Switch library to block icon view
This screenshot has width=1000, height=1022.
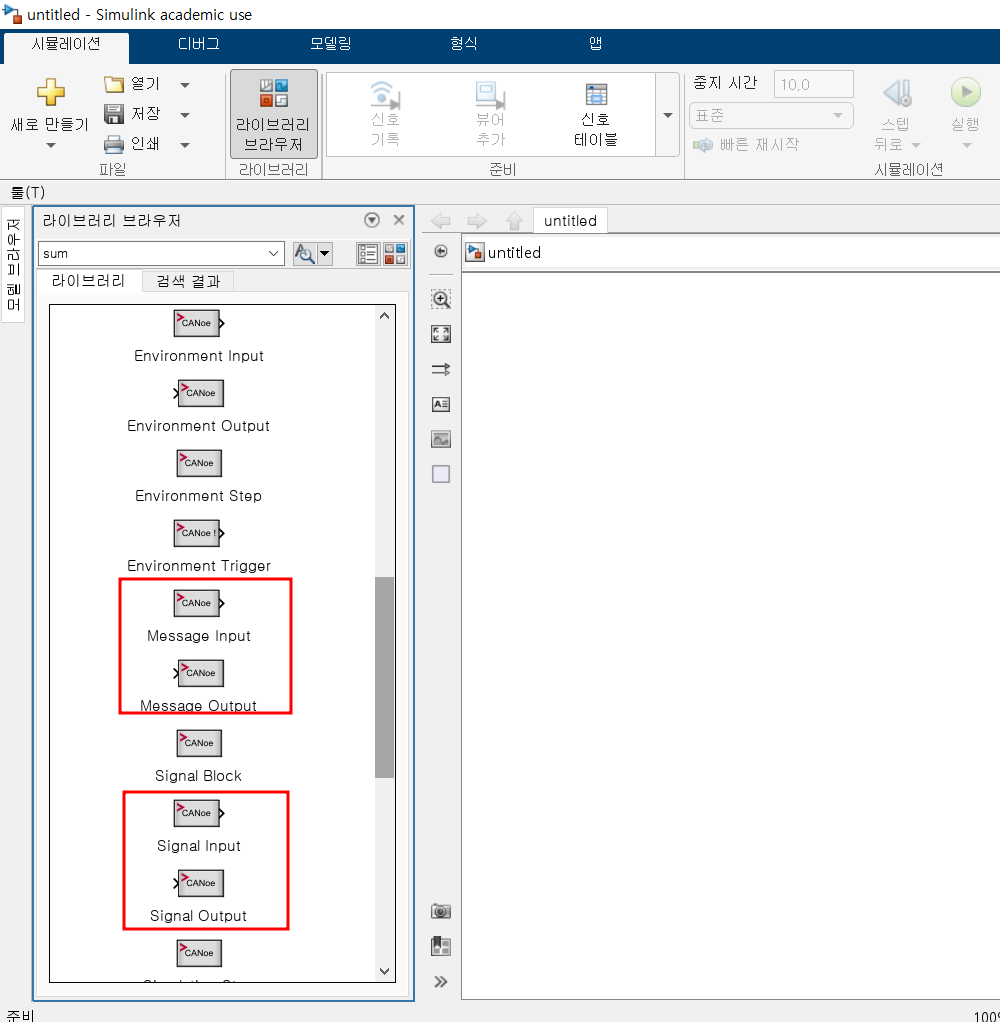[395, 254]
